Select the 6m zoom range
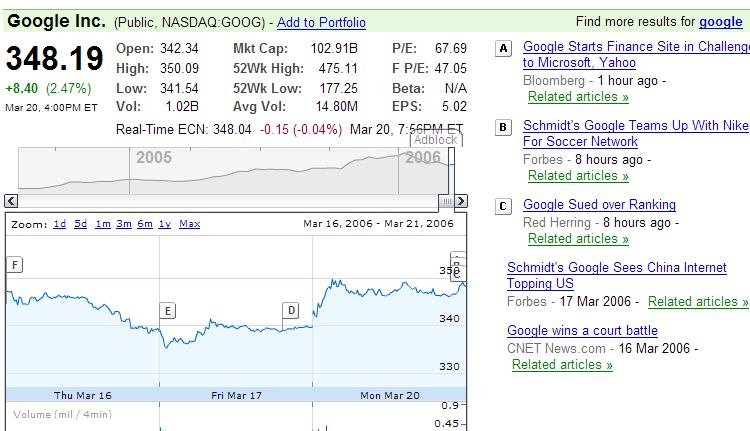Image resolution: width=750 pixels, height=431 pixels. (x=145, y=224)
